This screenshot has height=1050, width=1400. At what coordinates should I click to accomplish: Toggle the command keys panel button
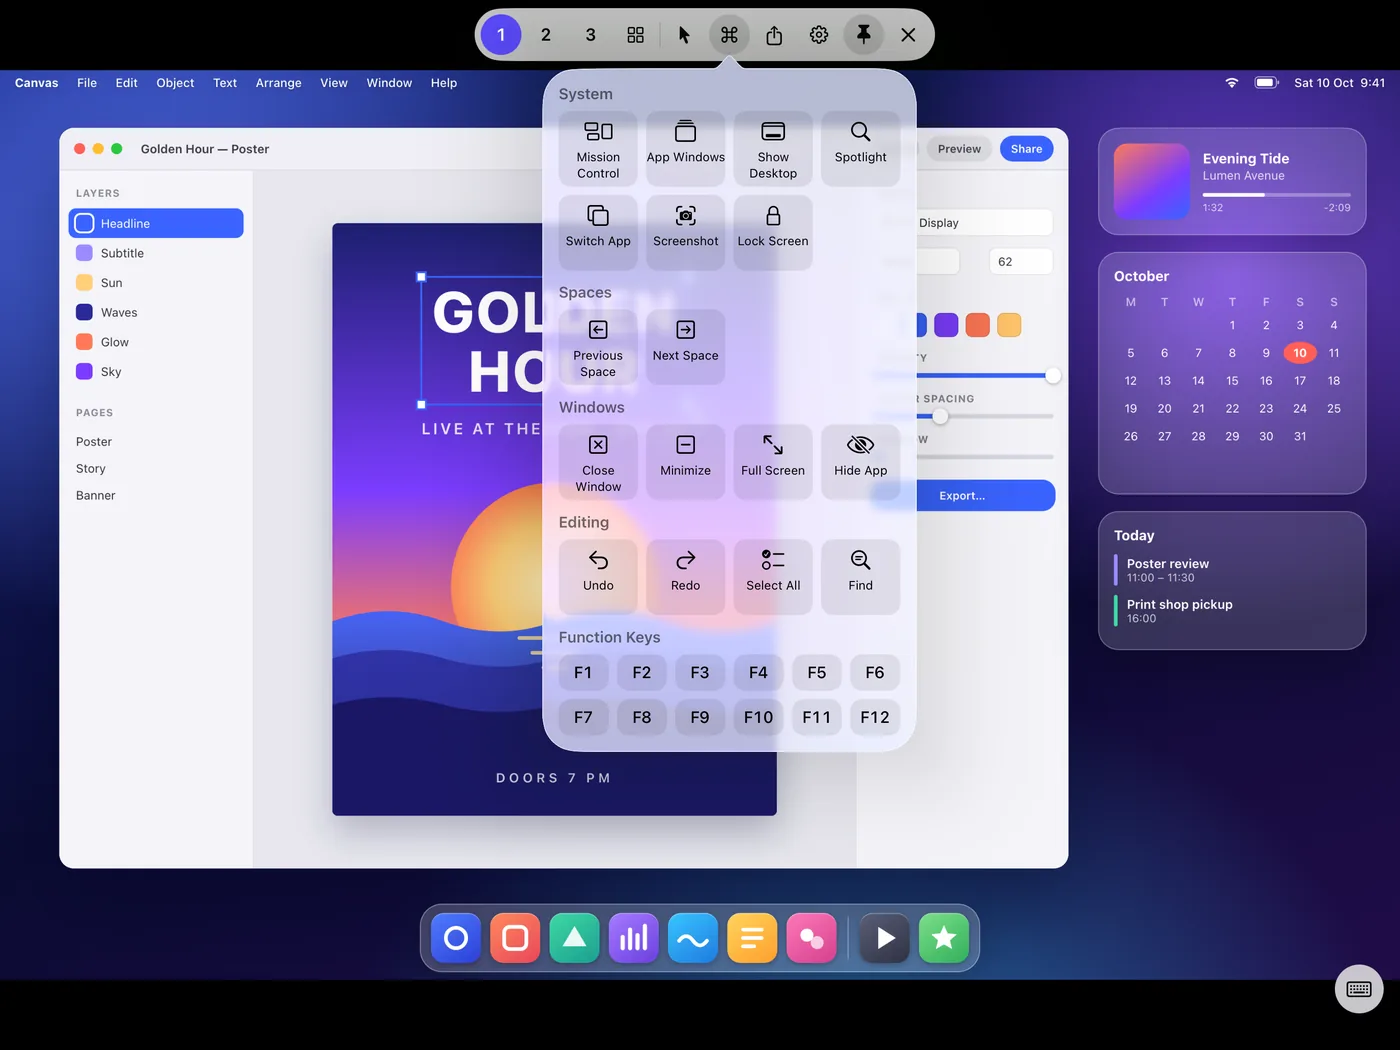729,35
